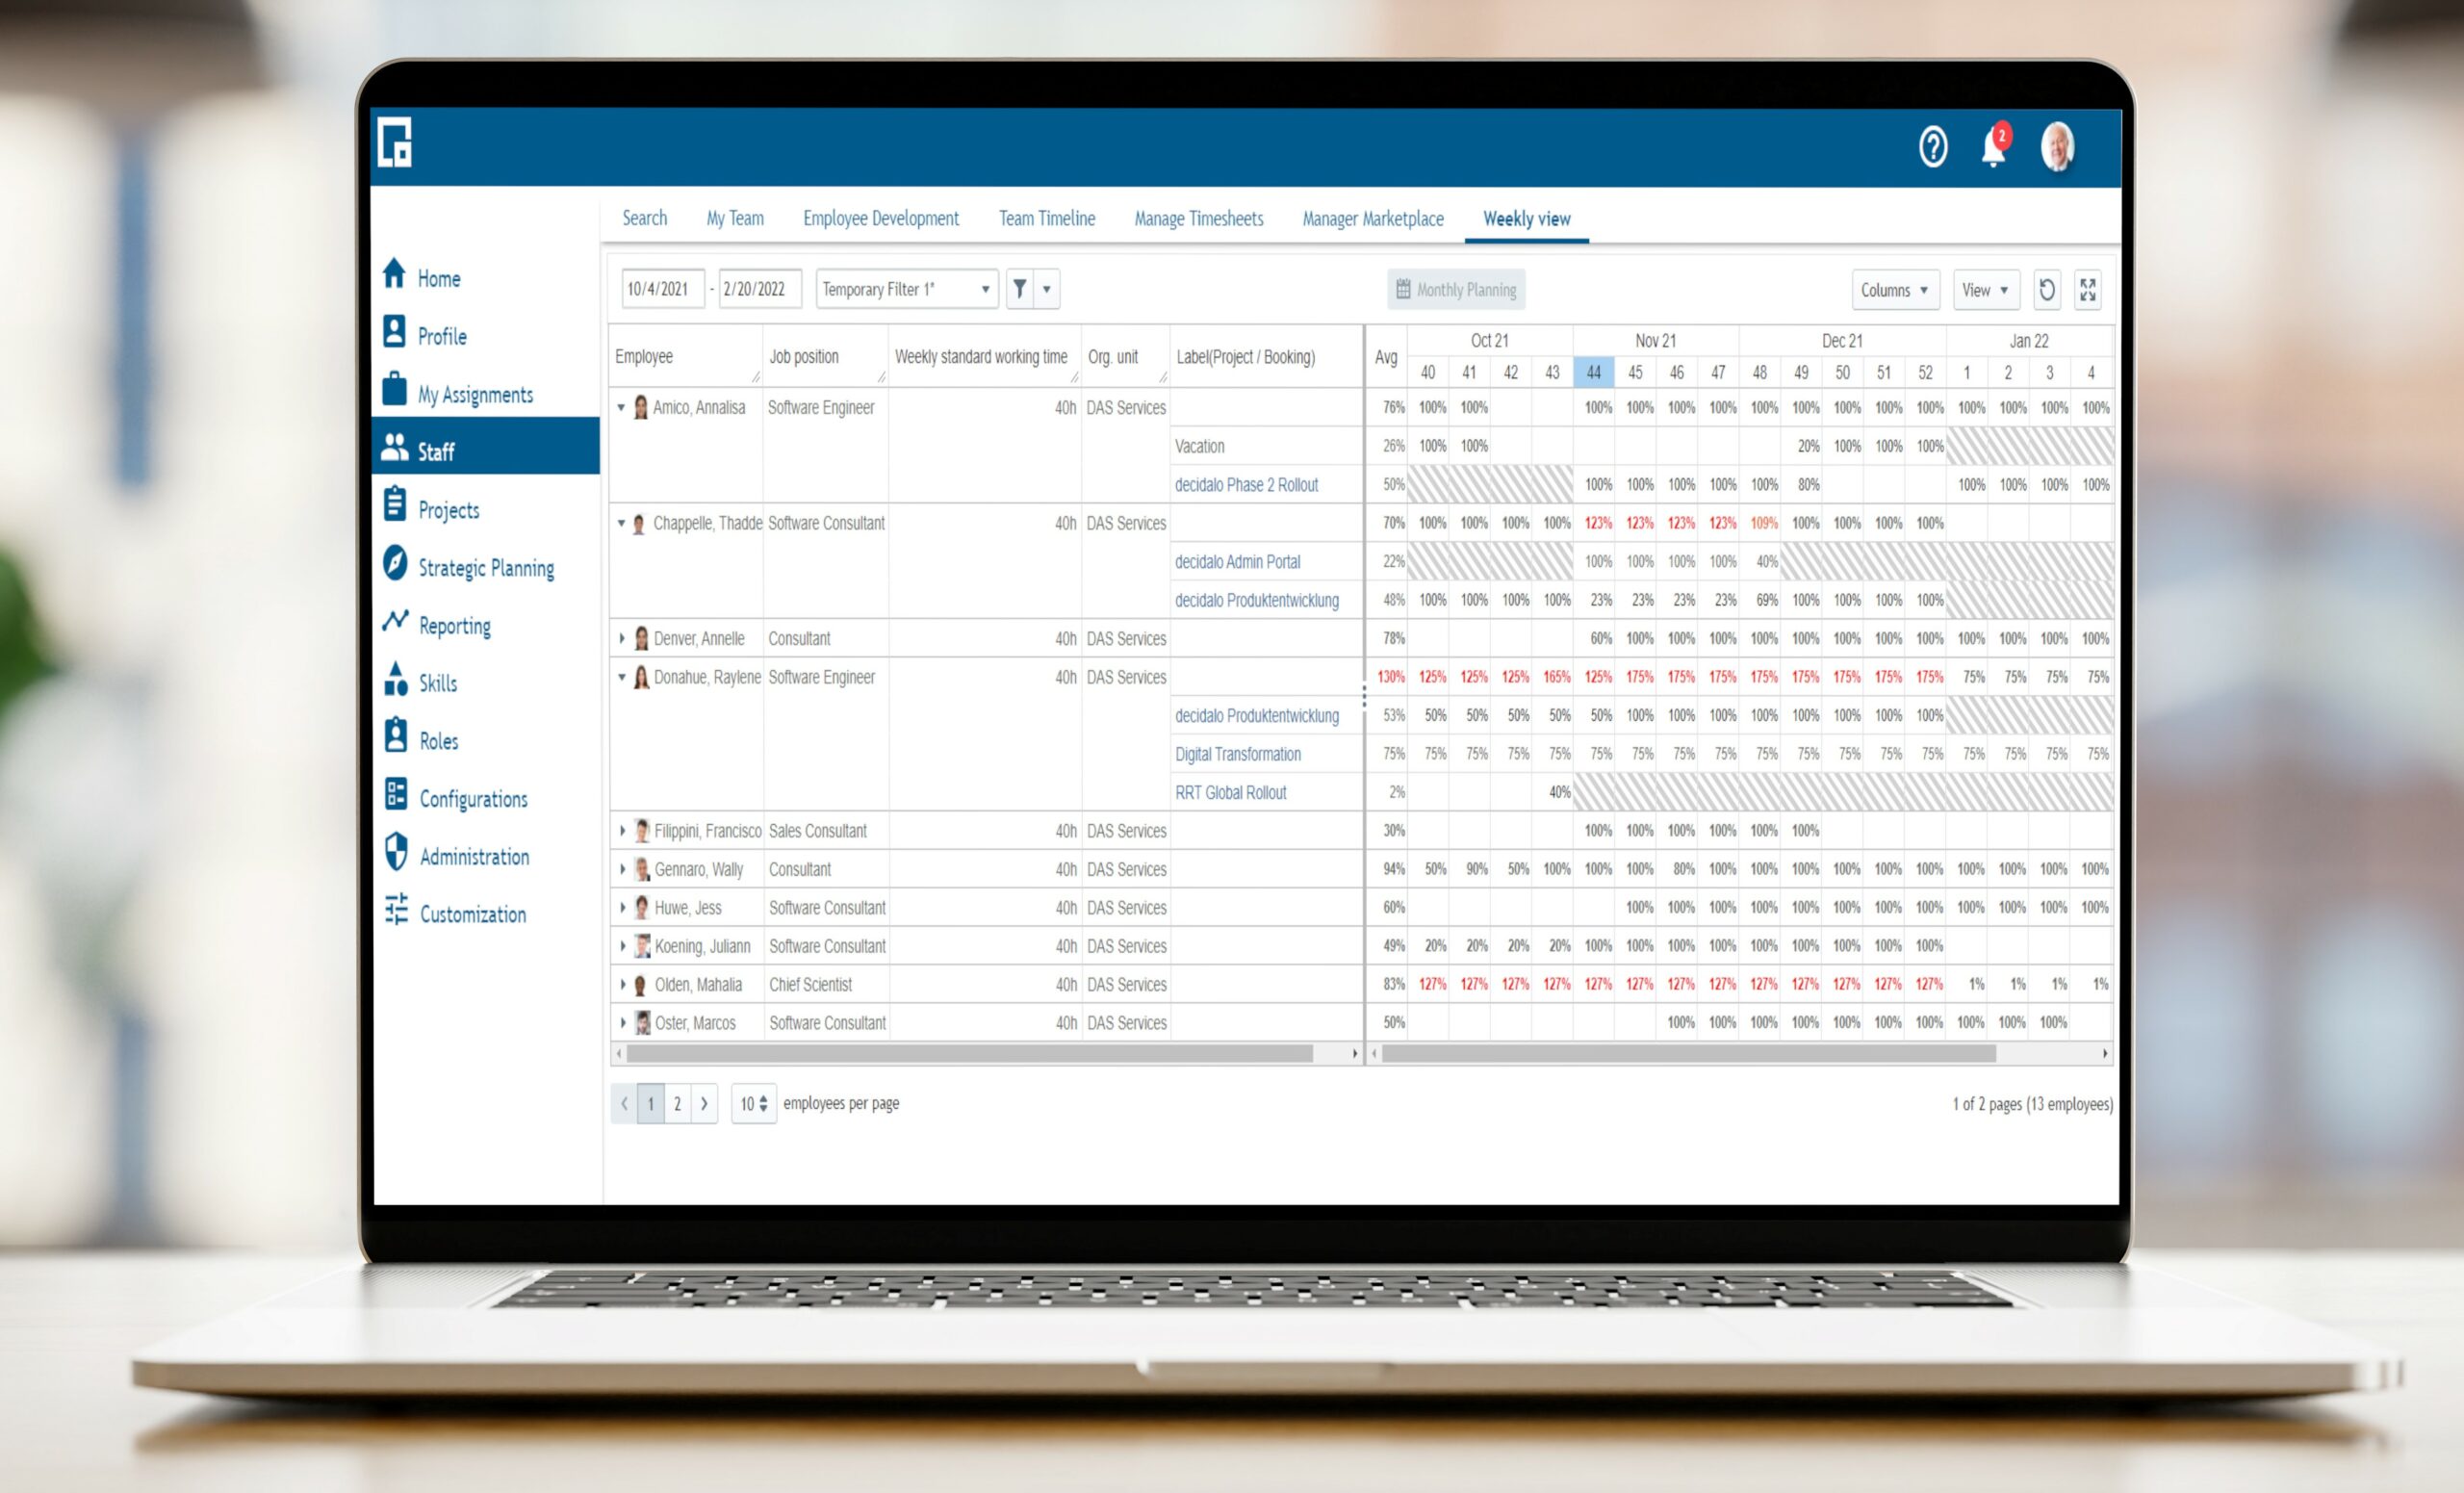
Task: Open the Home page from the sidebar
Action: [439, 278]
